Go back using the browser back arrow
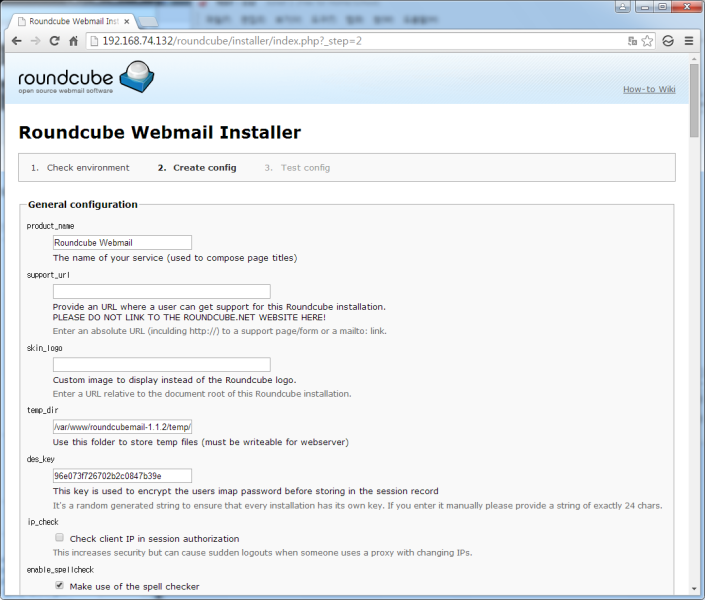This screenshot has width=705, height=600. (17, 41)
